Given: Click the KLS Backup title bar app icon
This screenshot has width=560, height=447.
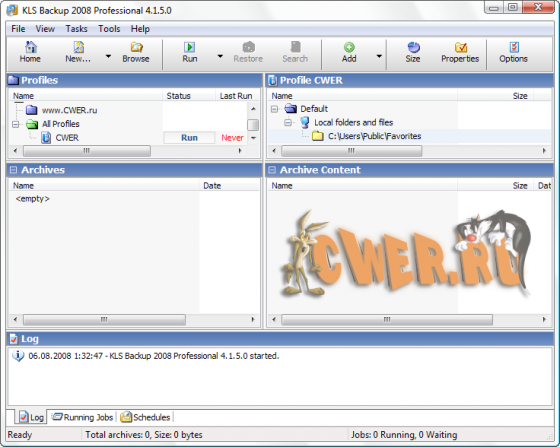Looking at the screenshot, I should click(13, 10).
